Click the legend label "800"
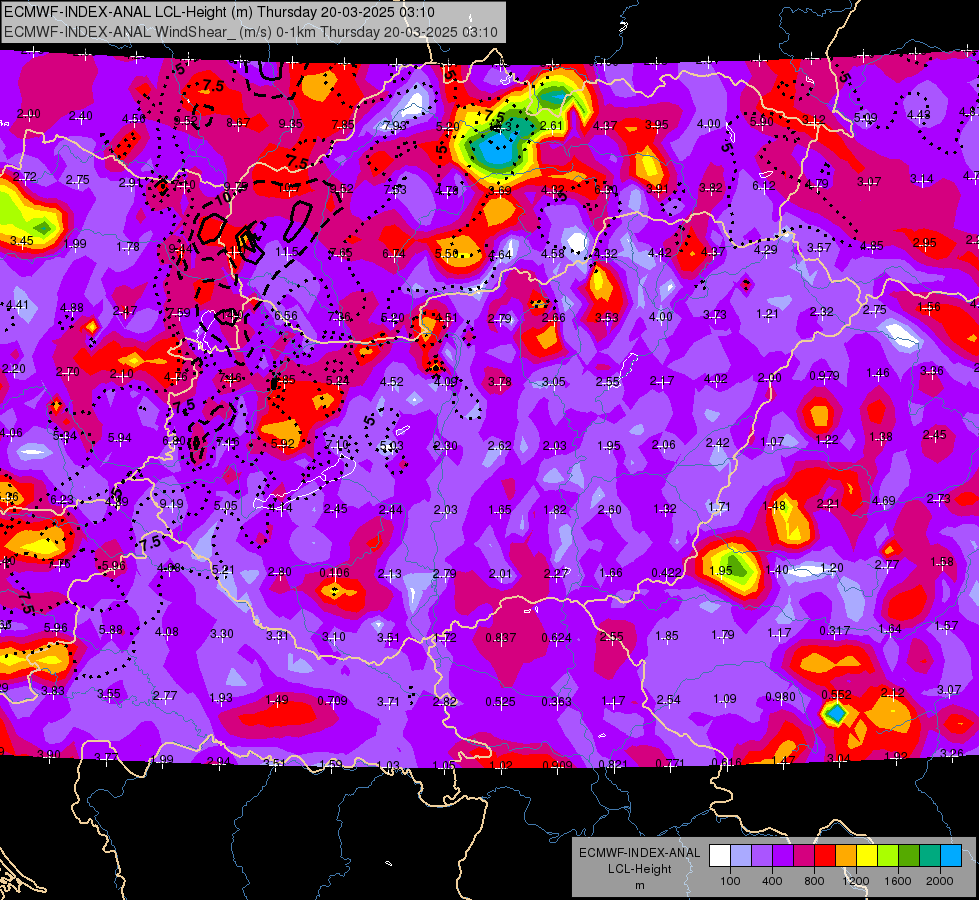This screenshot has width=979, height=900. click(x=814, y=881)
